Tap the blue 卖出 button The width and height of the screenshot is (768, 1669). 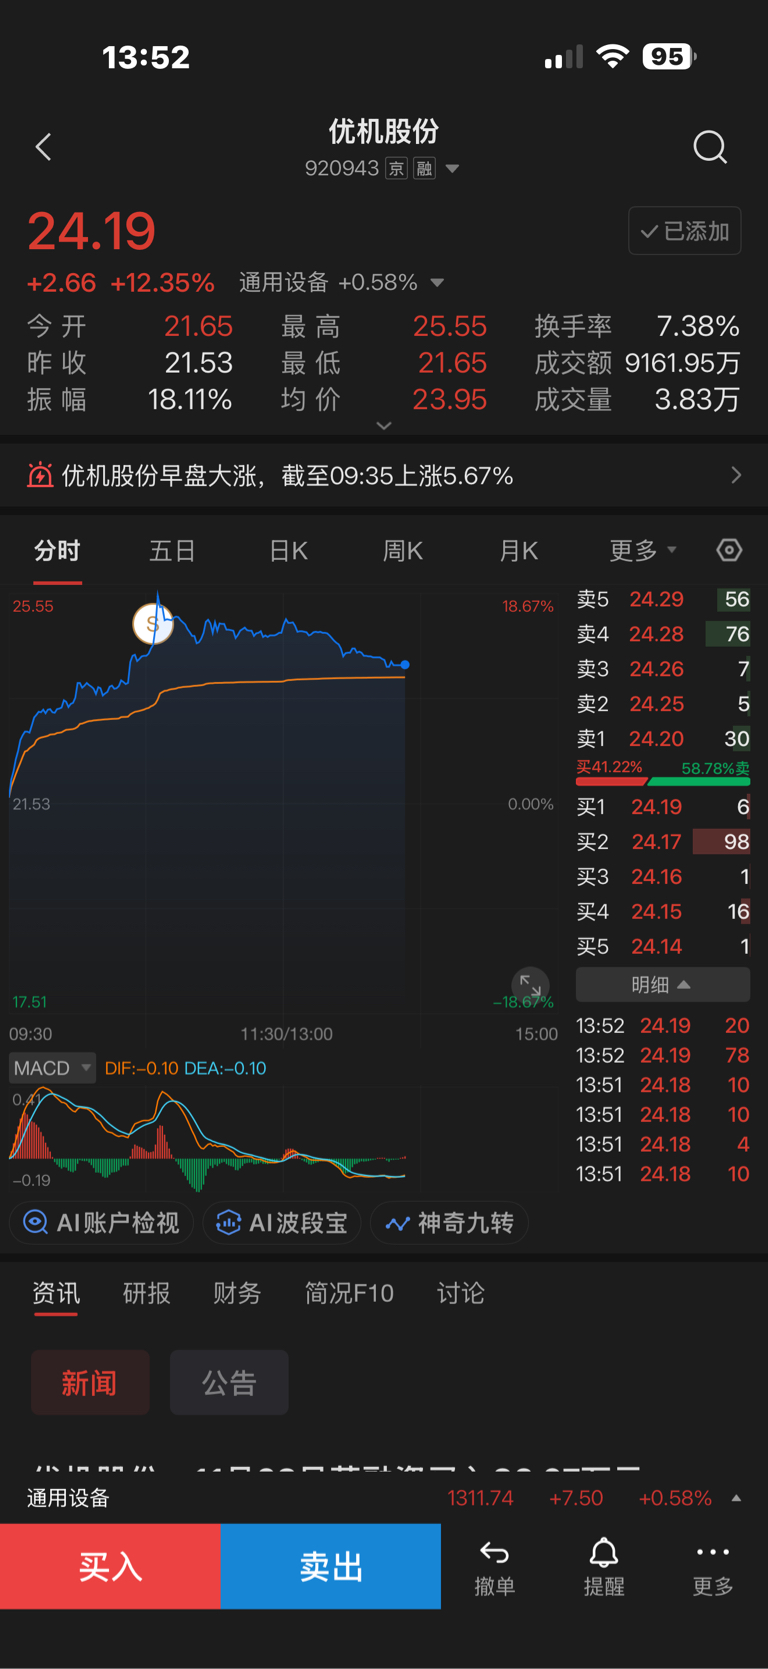tap(331, 1566)
